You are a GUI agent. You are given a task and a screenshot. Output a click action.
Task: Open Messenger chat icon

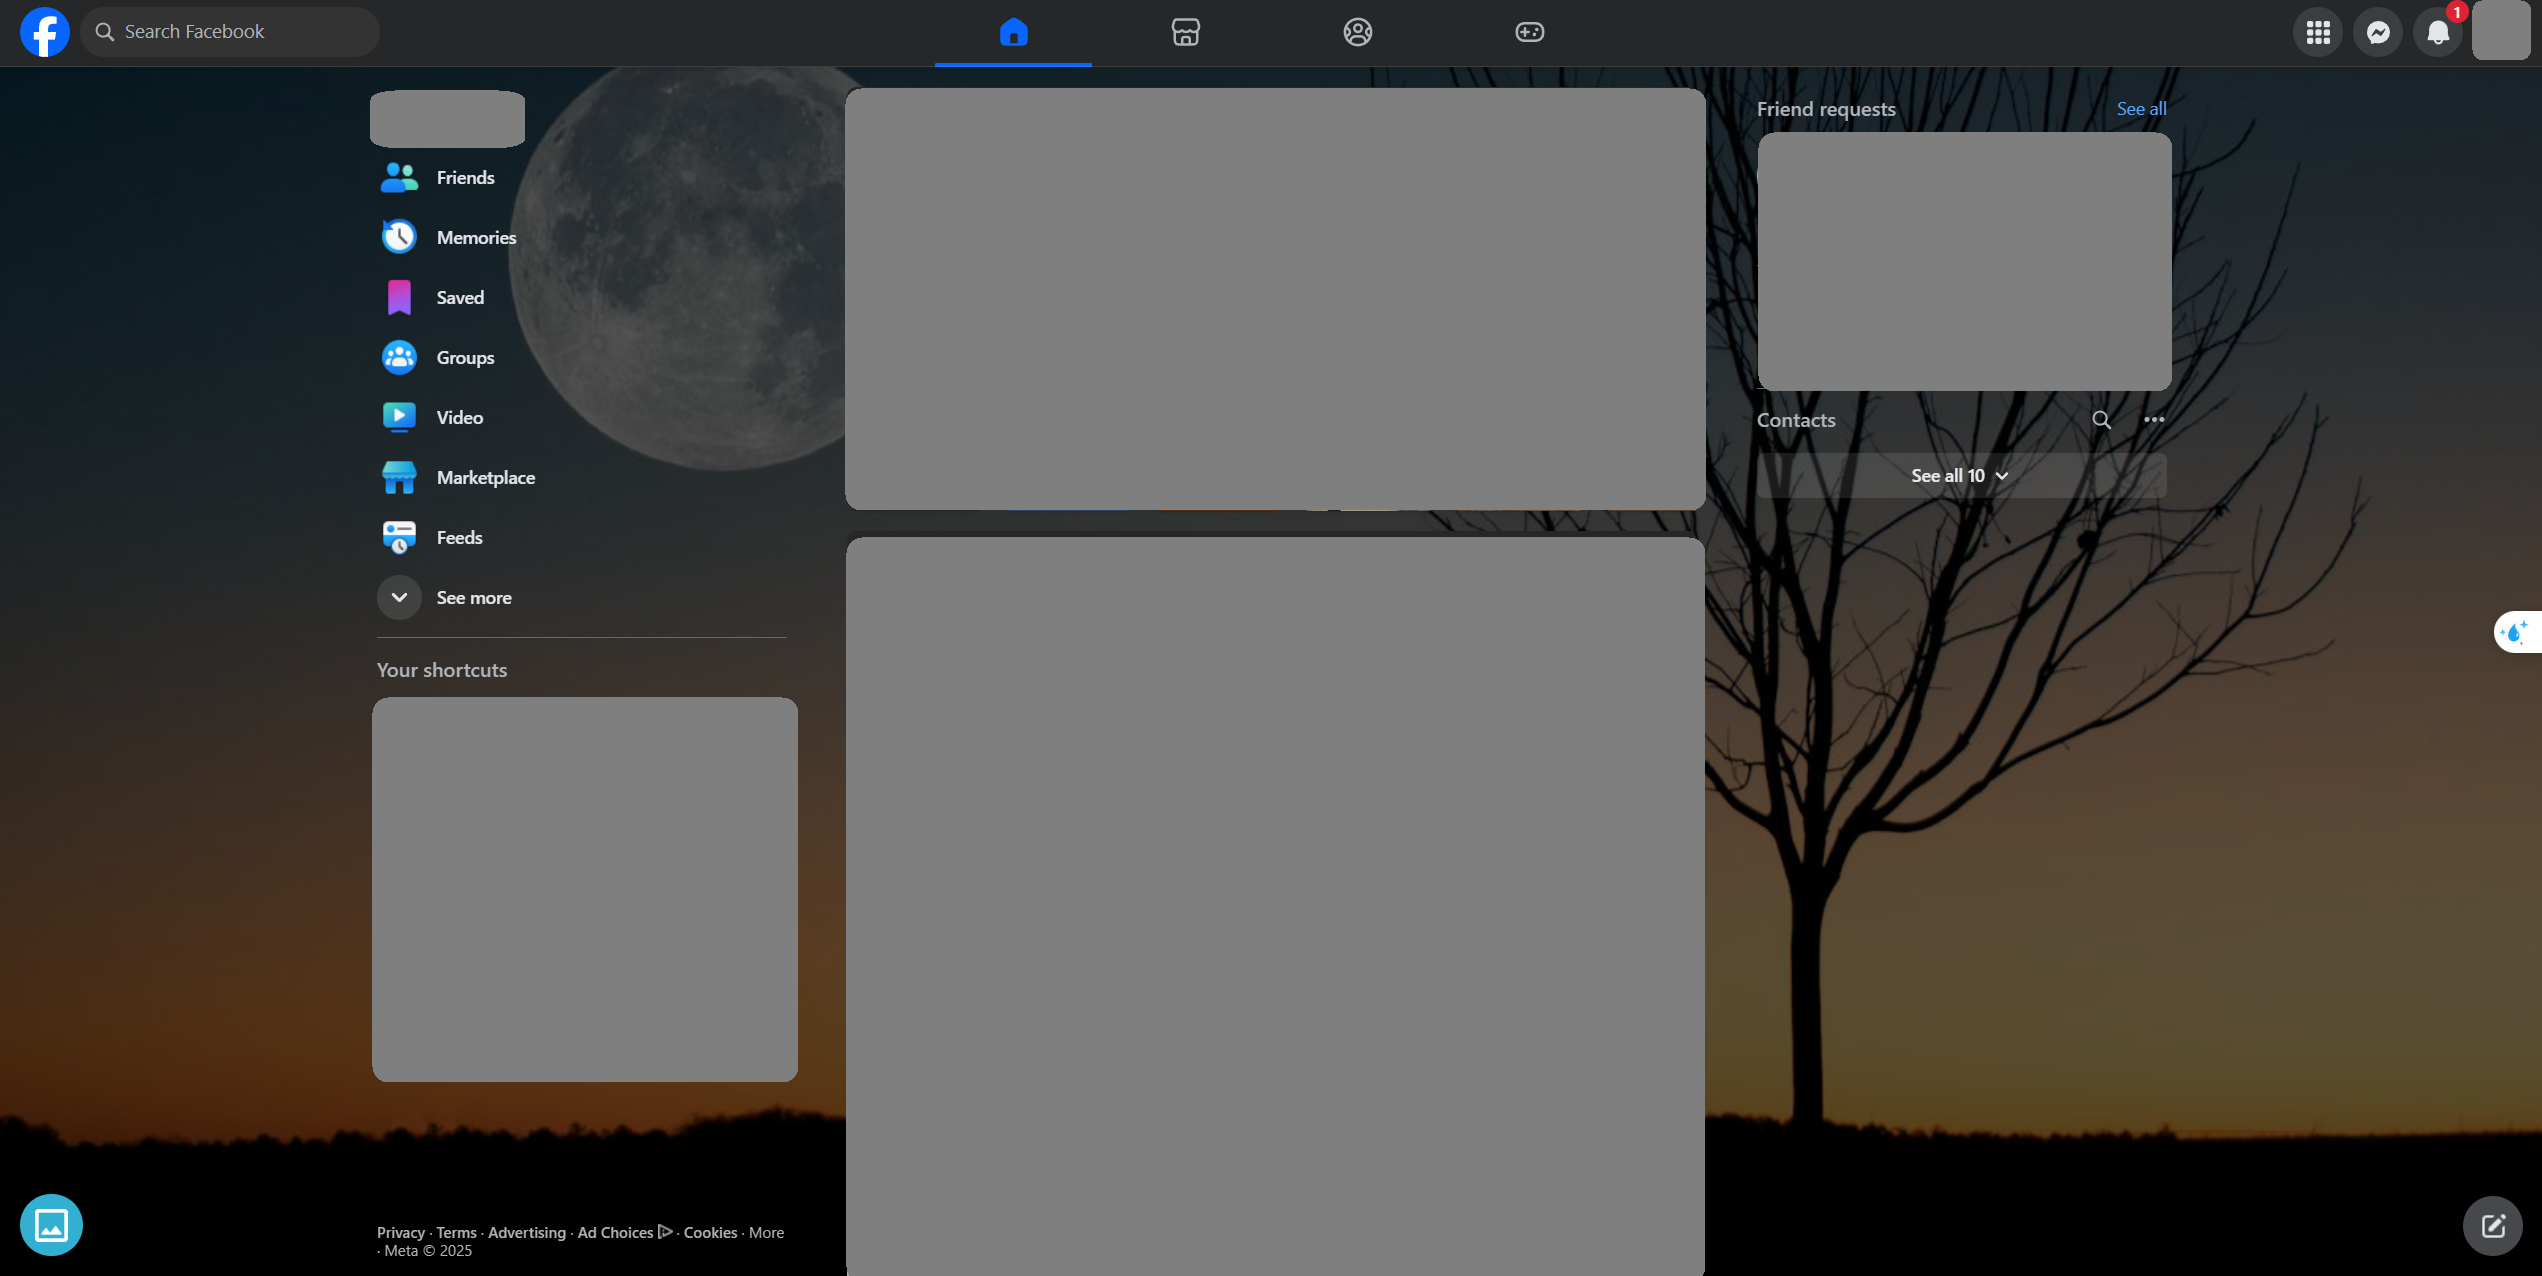2378,31
